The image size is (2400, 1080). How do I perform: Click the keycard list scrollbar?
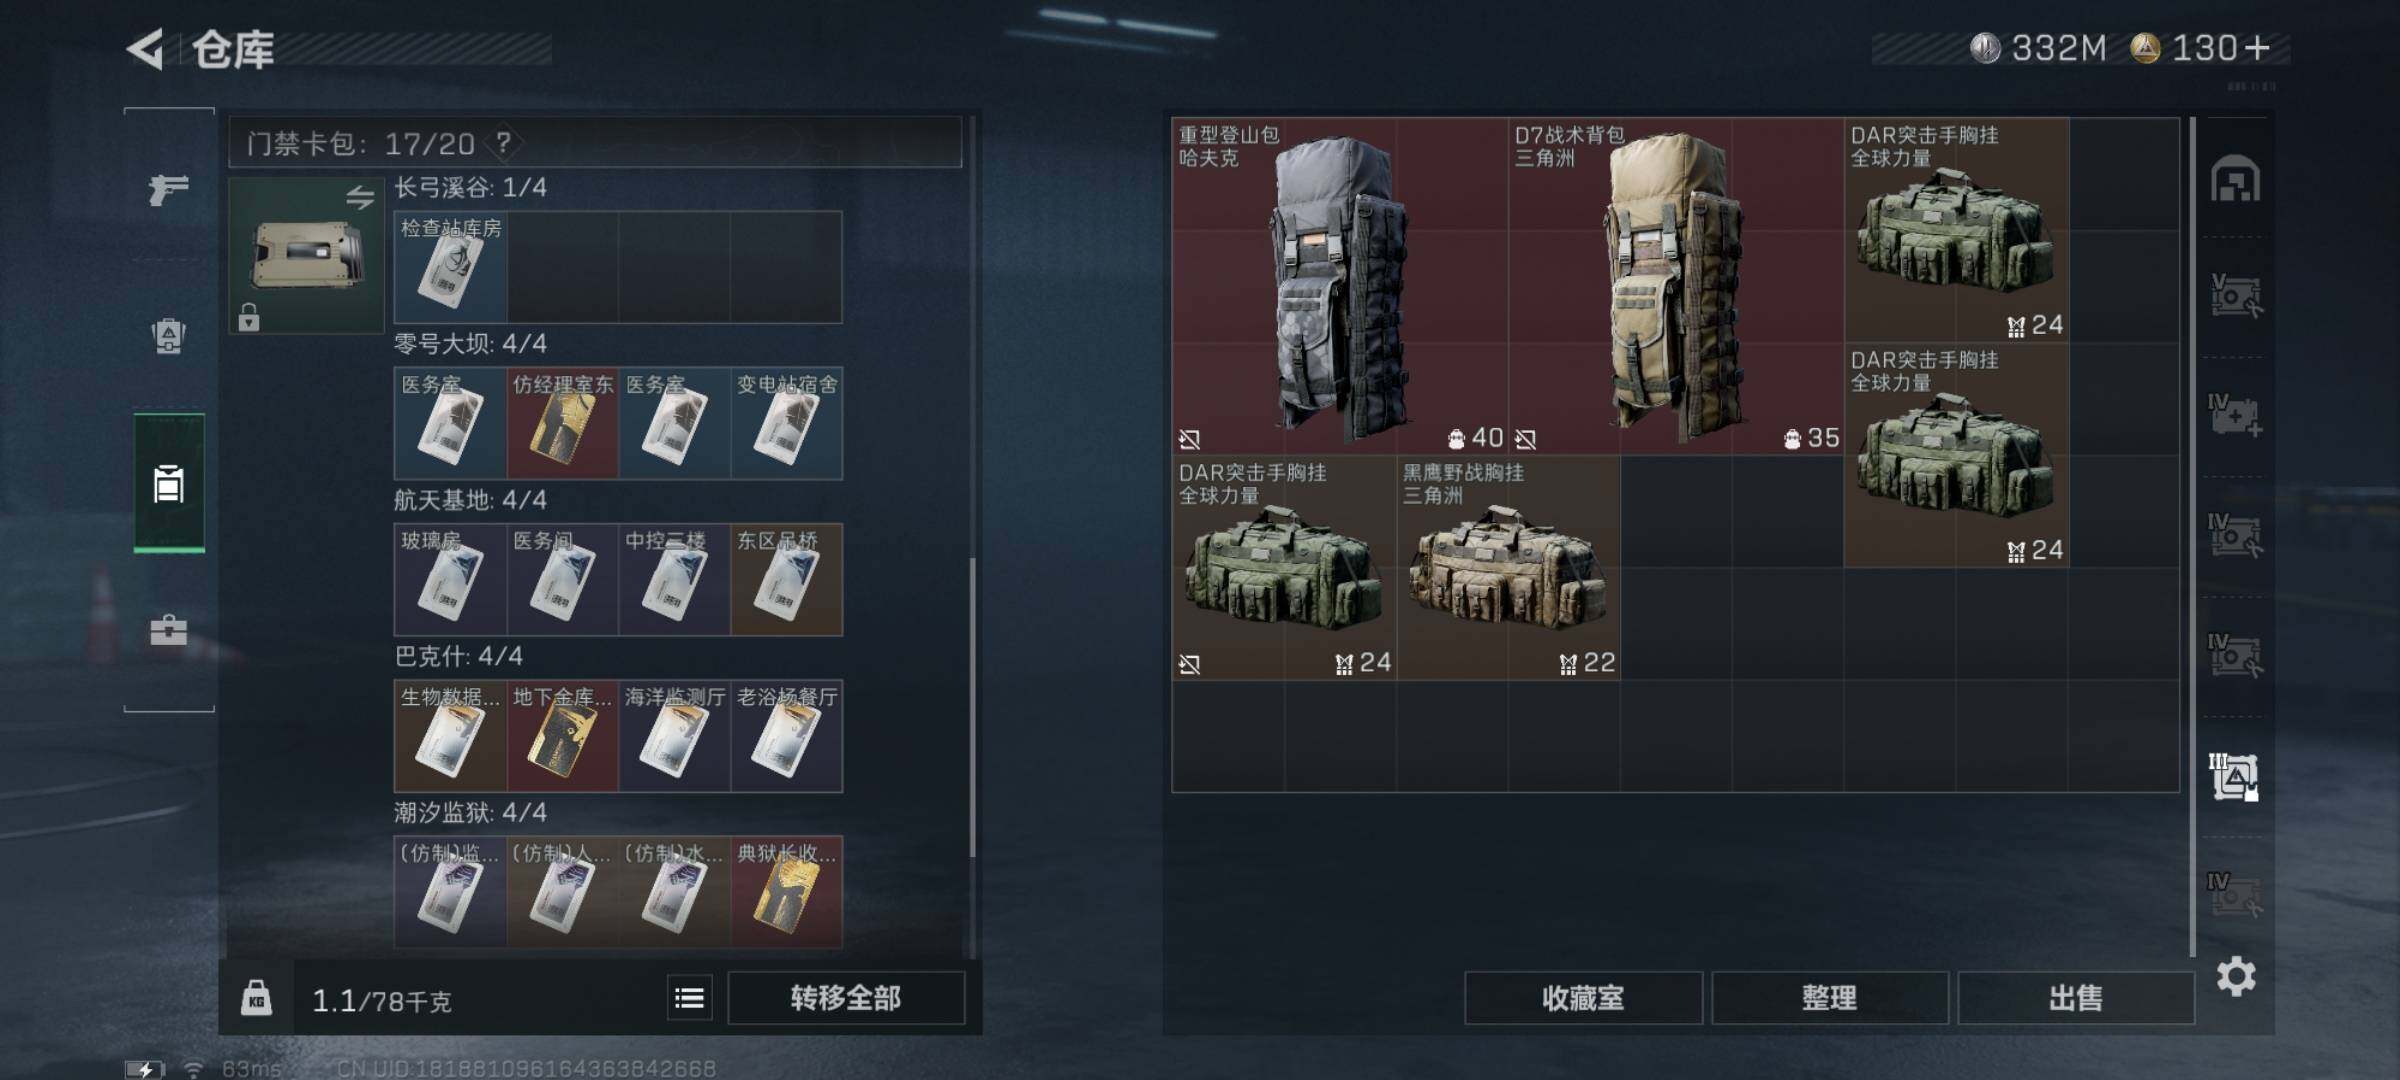coord(972,707)
